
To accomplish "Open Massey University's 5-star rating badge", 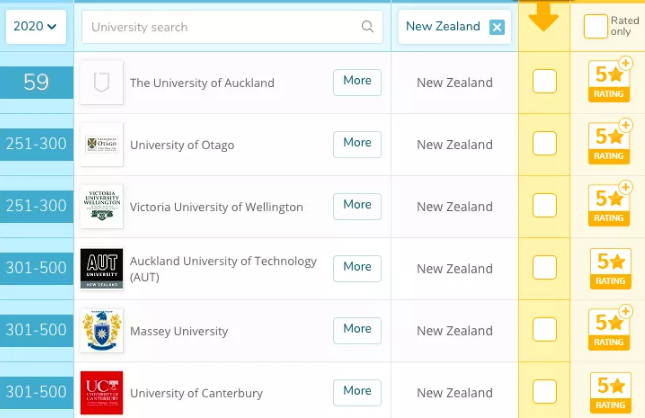I will (609, 329).
